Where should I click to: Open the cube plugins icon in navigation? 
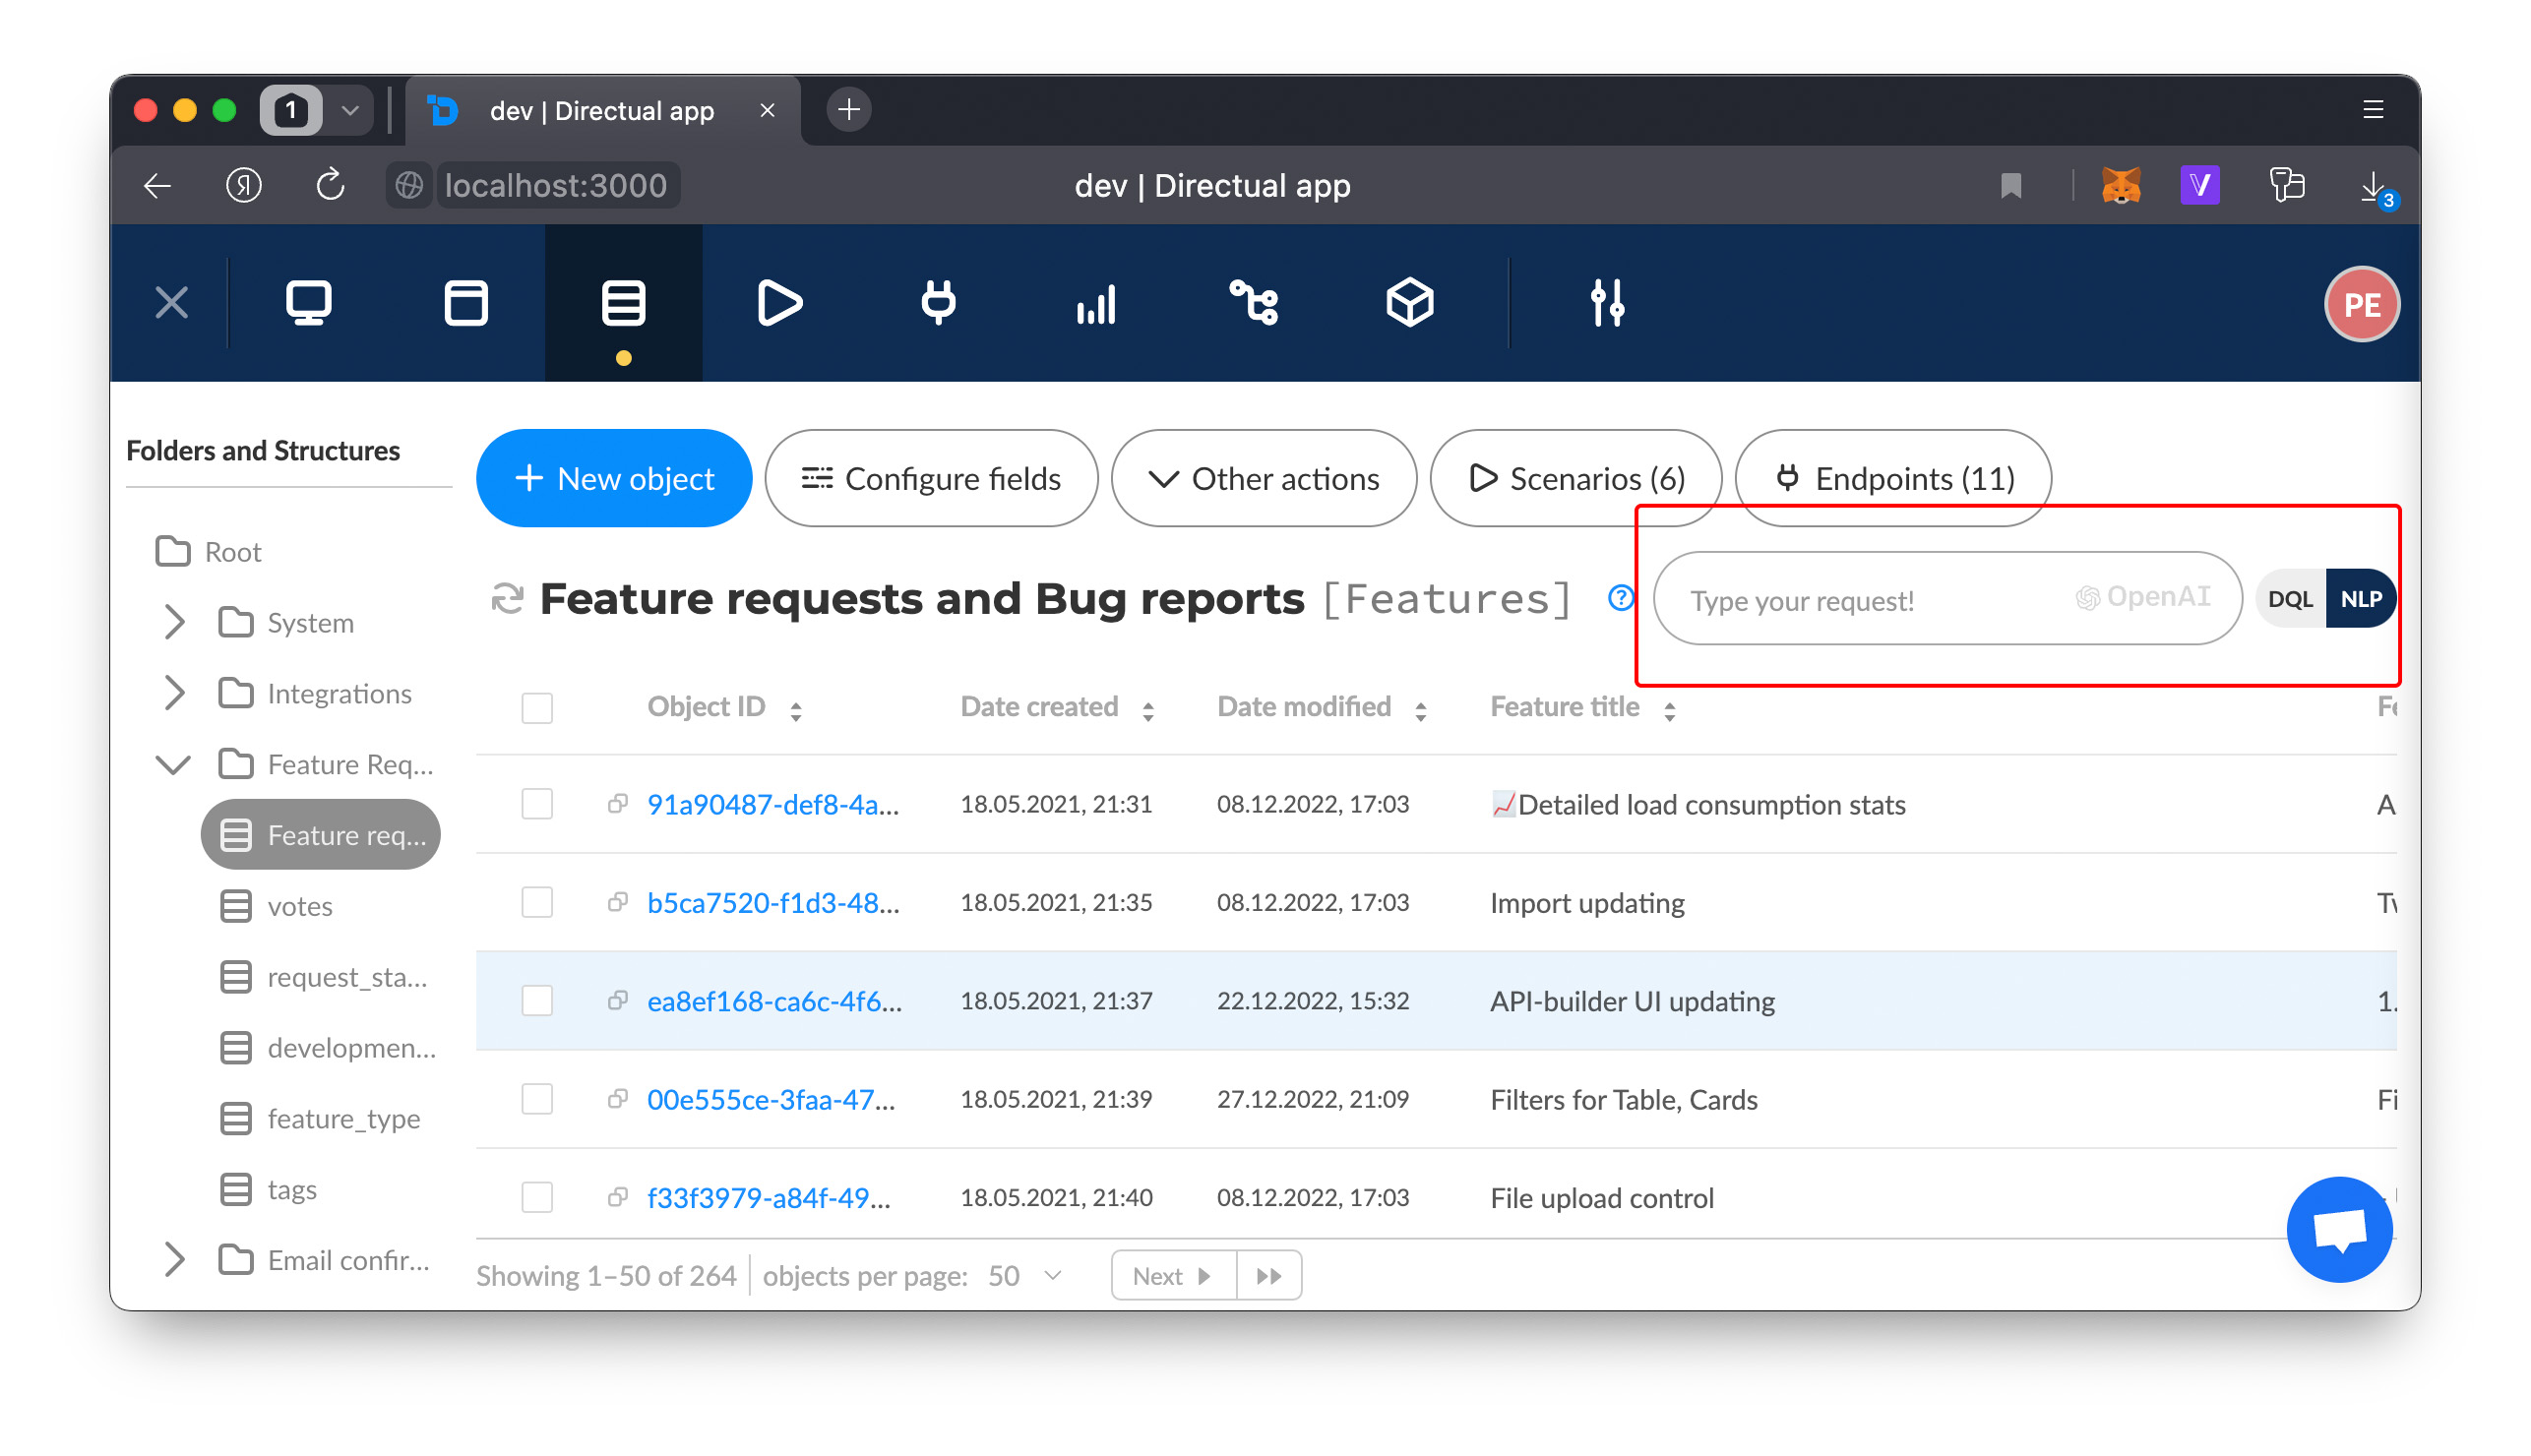[1409, 303]
